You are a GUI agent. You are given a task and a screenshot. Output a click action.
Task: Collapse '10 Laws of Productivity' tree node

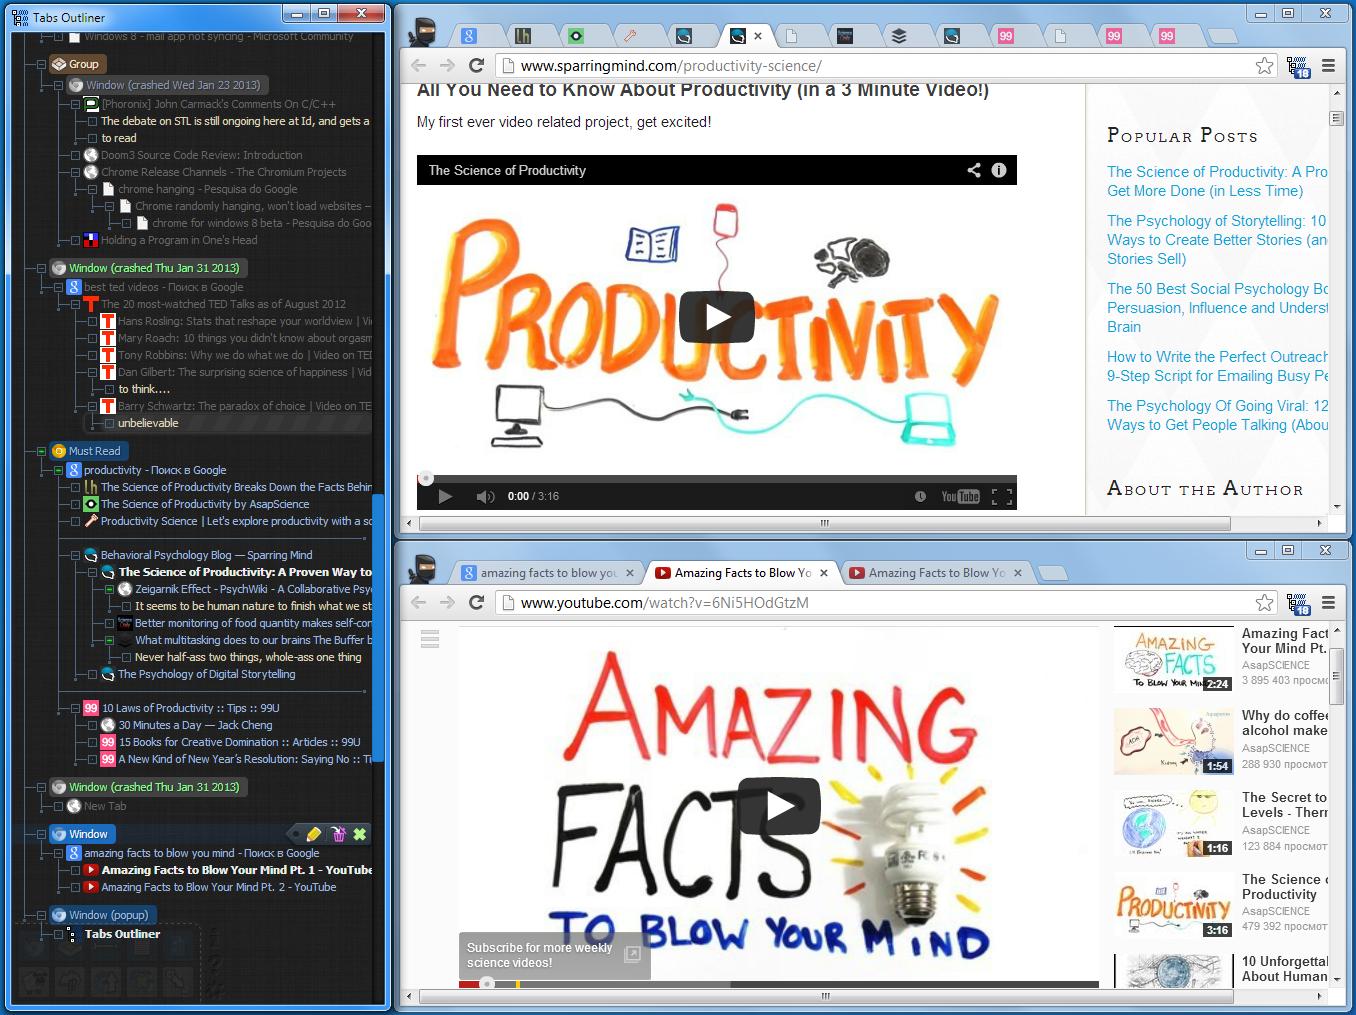pos(75,708)
